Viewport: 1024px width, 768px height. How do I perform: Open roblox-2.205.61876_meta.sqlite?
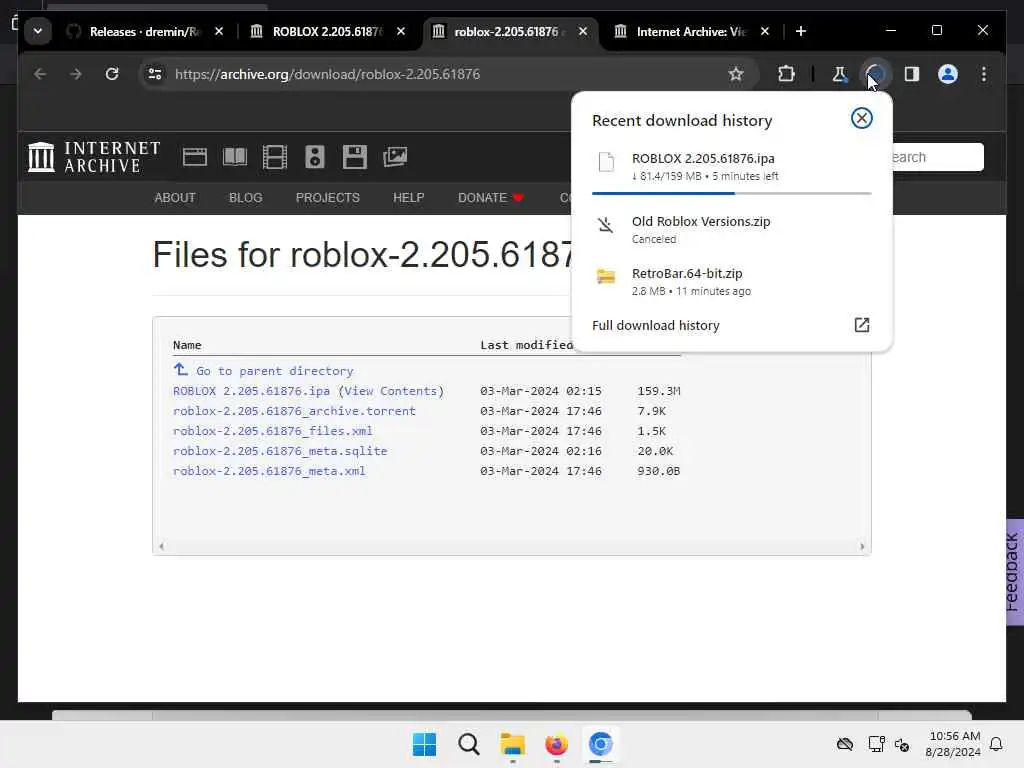click(x=280, y=451)
